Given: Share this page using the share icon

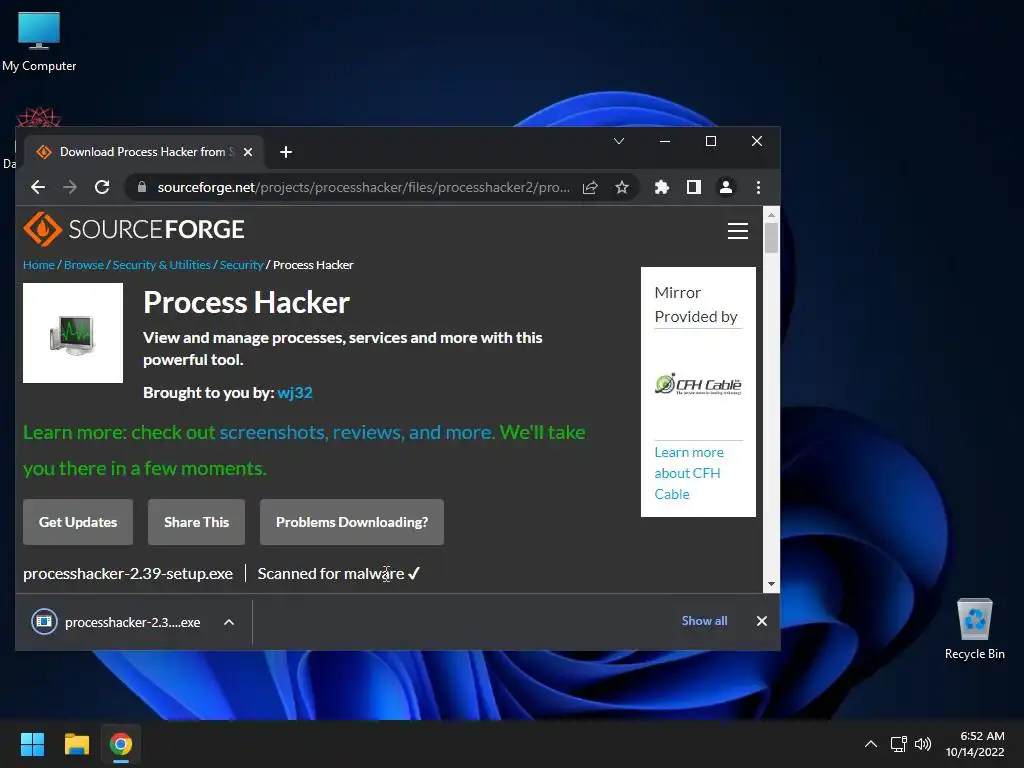Looking at the screenshot, I should 590,187.
